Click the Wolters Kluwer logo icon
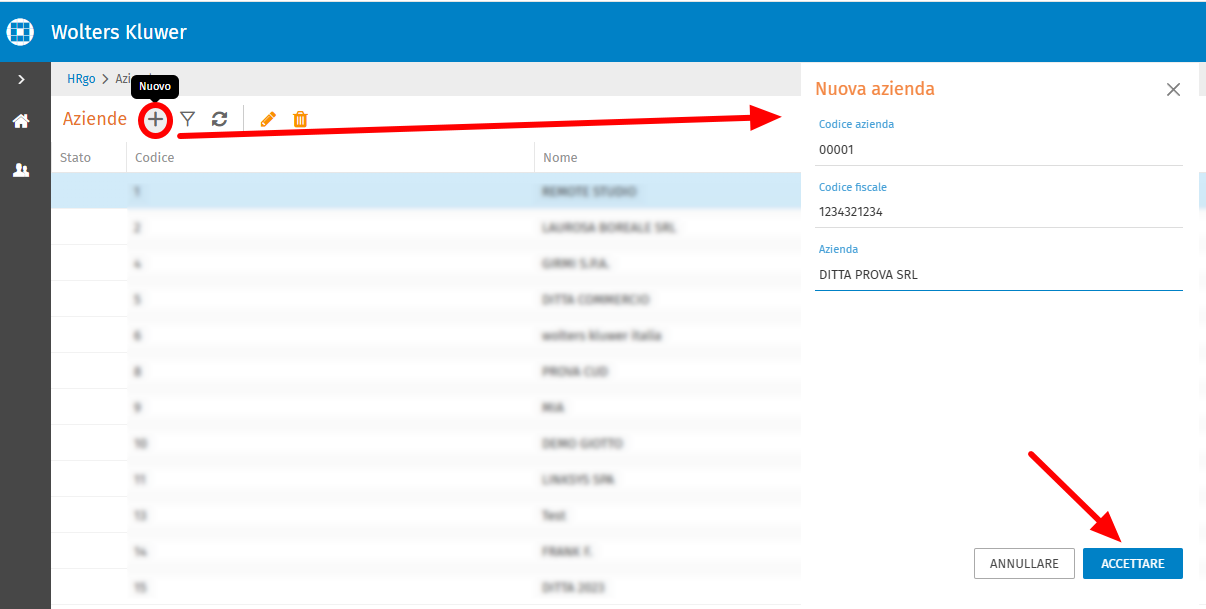1206x609 pixels. pos(21,32)
